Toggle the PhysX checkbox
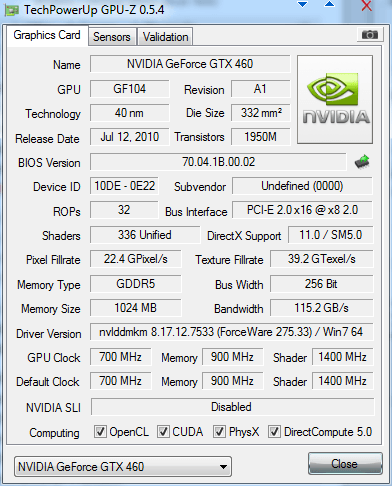 [219, 431]
